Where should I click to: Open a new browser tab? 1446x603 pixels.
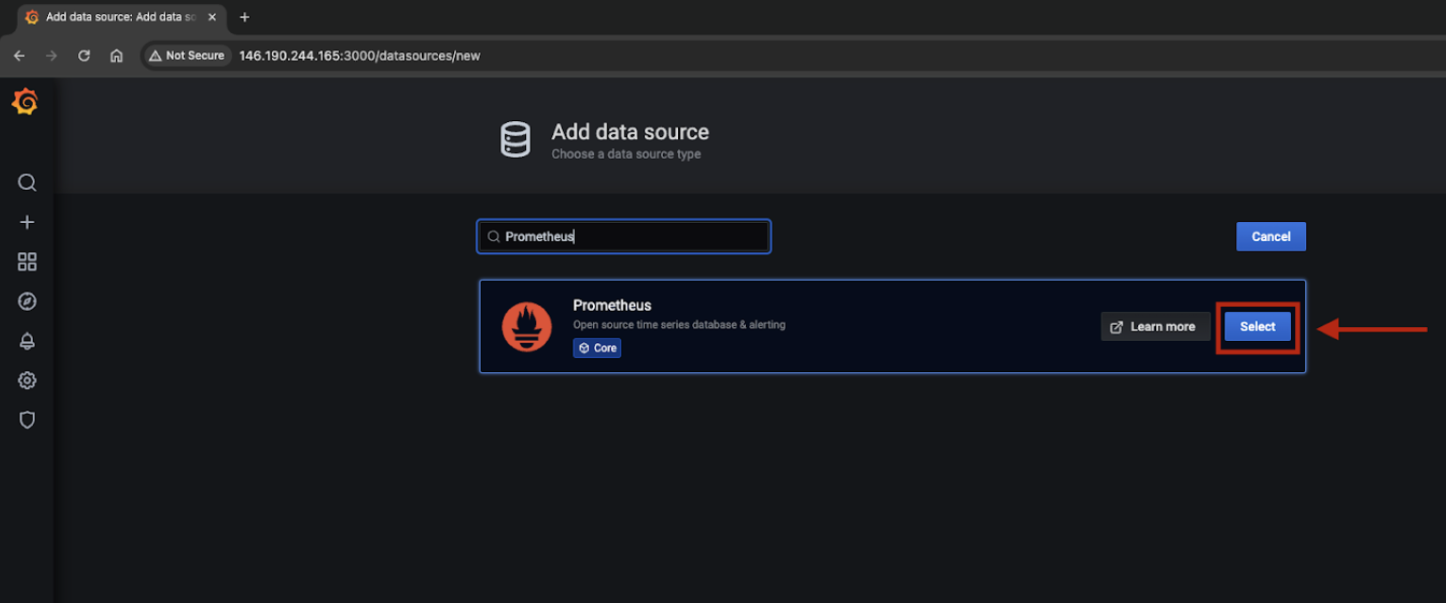tap(245, 17)
